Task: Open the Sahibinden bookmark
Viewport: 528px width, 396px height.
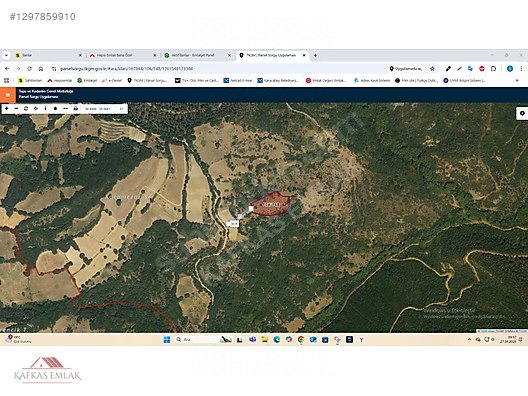Action: click(x=30, y=80)
